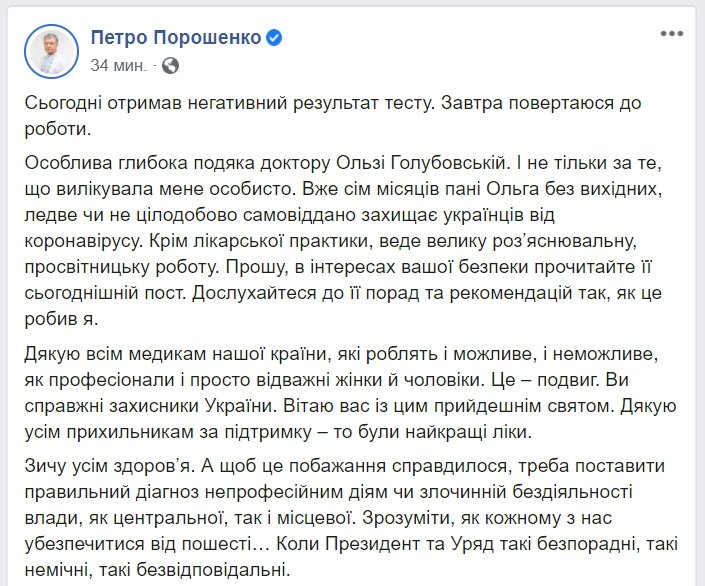Click the paragraph starting with Дякую всім медикам

(350, 393)
